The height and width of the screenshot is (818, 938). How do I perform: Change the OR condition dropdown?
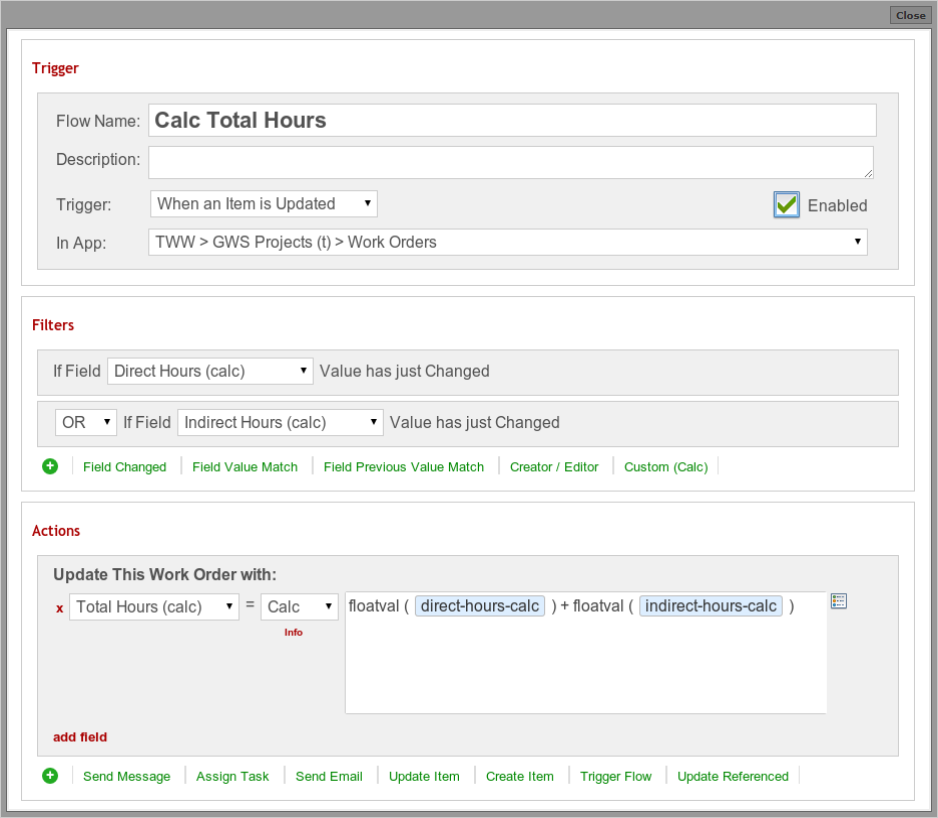[x=86, y=422]
